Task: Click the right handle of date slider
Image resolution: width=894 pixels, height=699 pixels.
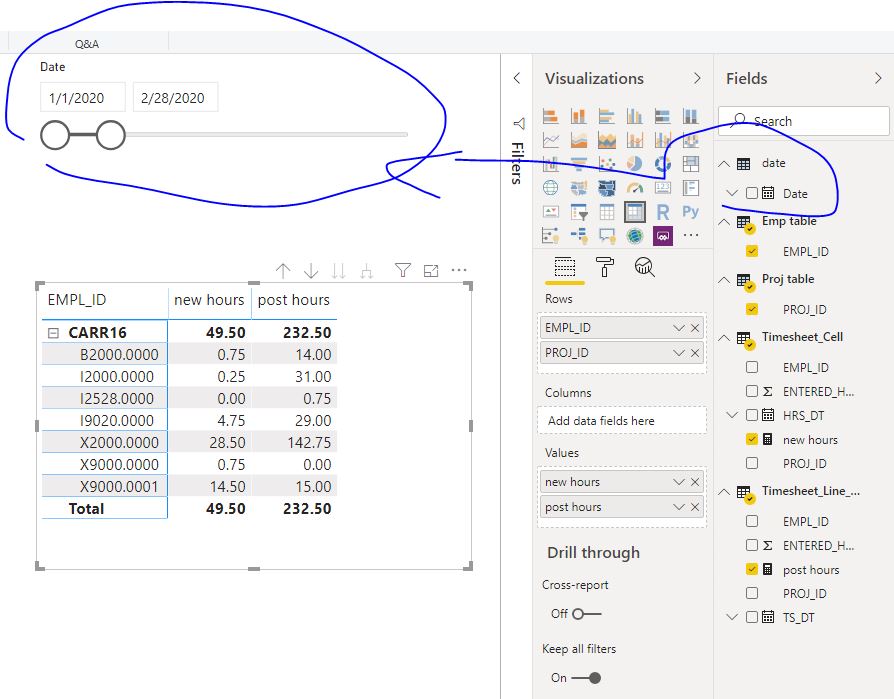Action: coord(111,135)
